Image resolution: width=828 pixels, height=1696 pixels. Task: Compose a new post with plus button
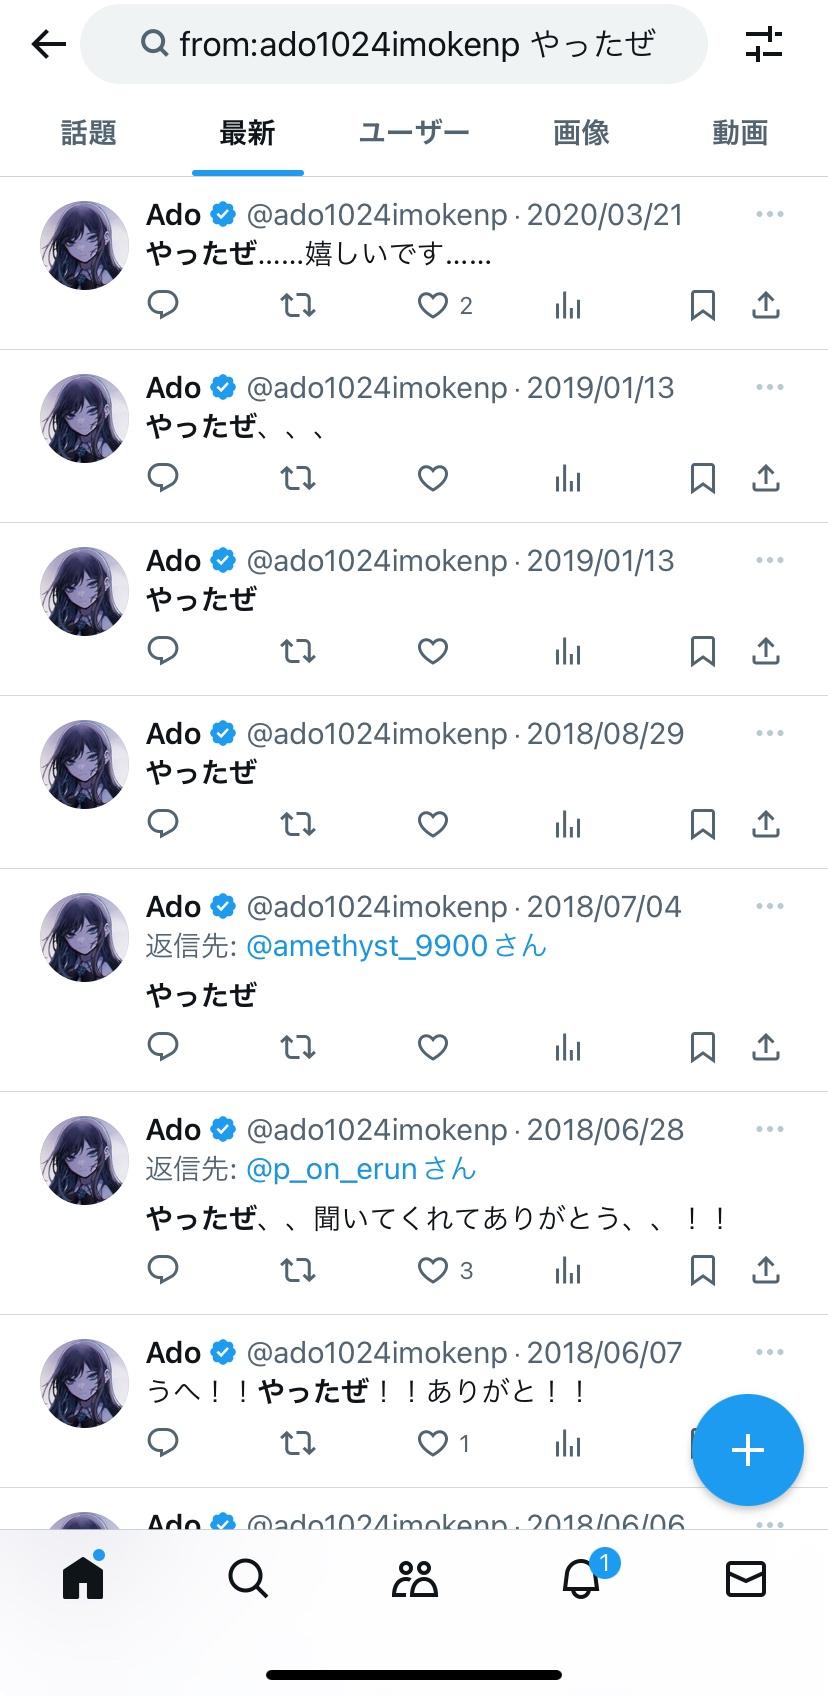(748, 1450)
